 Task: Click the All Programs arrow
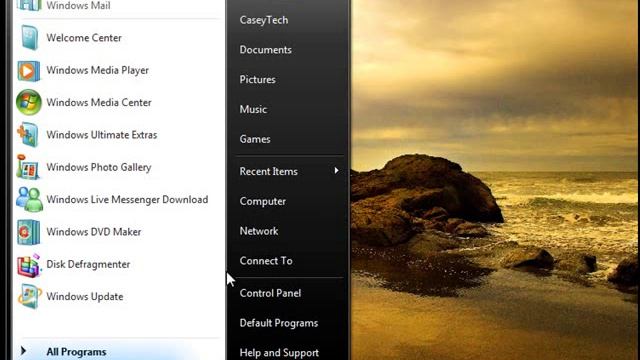(x=24, y=351)
